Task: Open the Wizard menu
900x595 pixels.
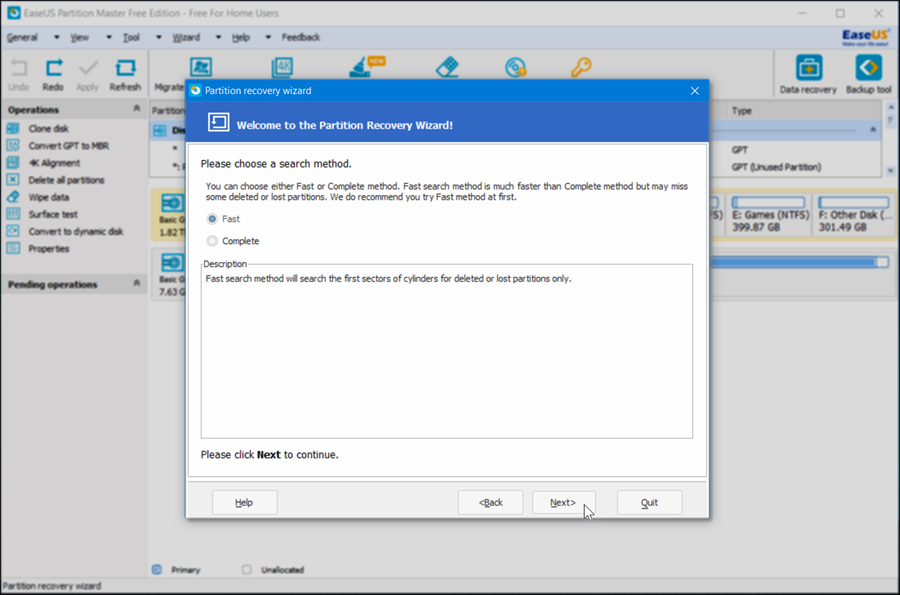Action: point(186,37)
